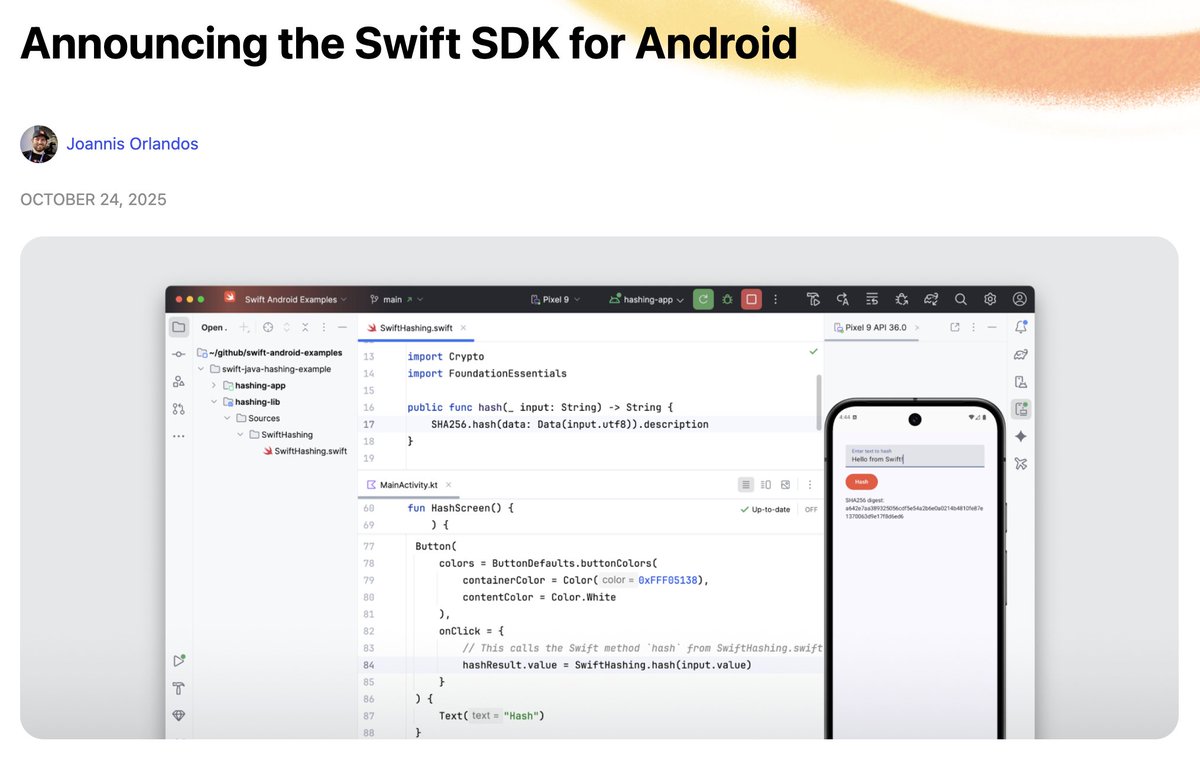Image resolution: width=1200 pixels, height=760 pixels.
Task: Open the gem-shaped tool window icon
Action: [x=178, y=715]
